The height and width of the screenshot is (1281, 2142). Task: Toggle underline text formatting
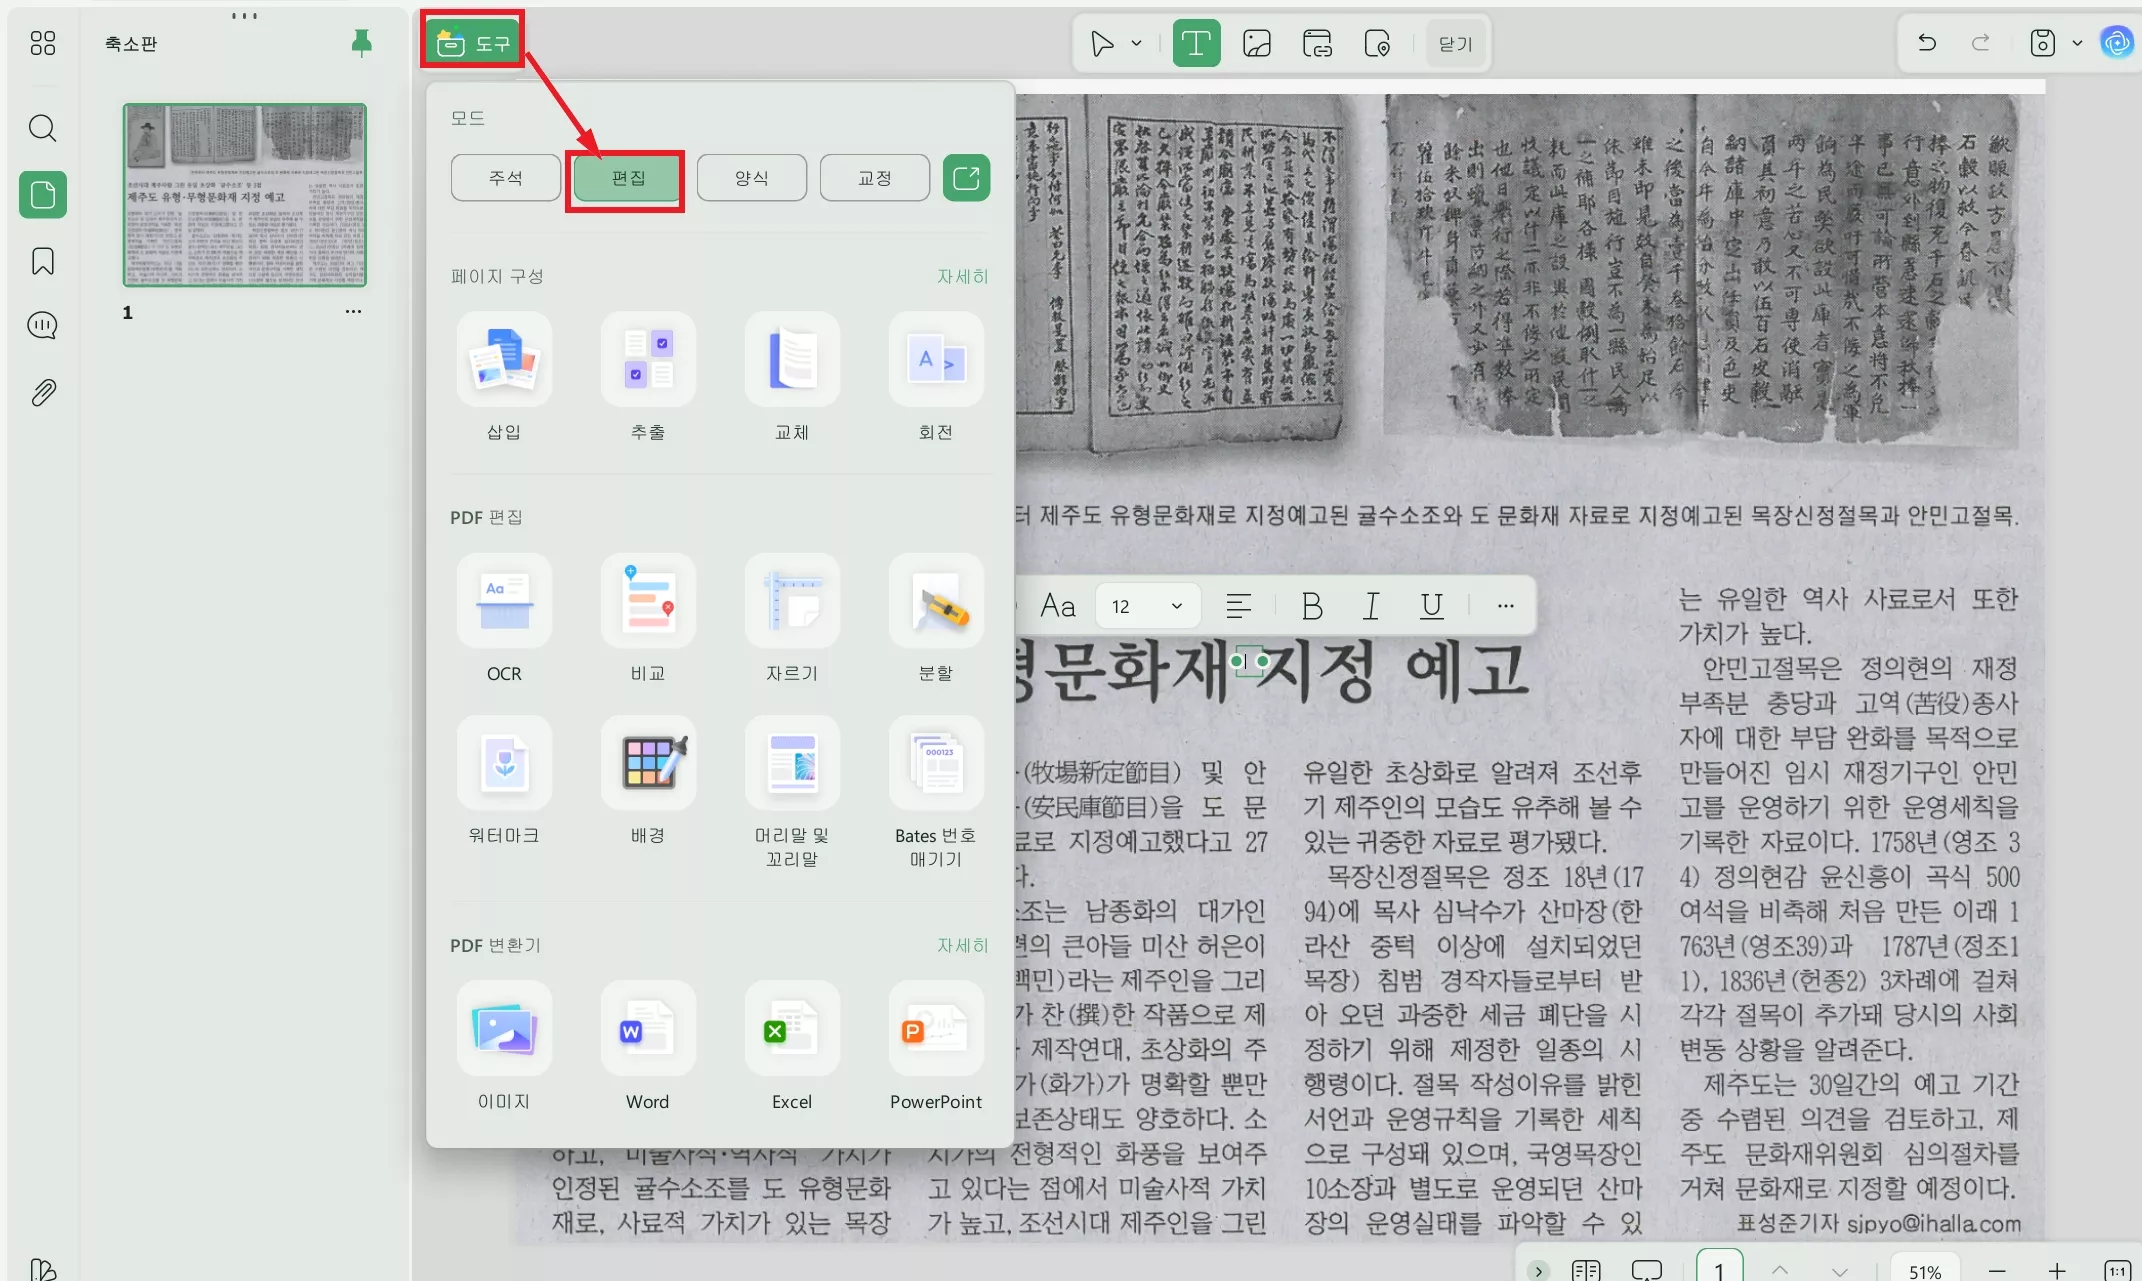[1431, 605]
